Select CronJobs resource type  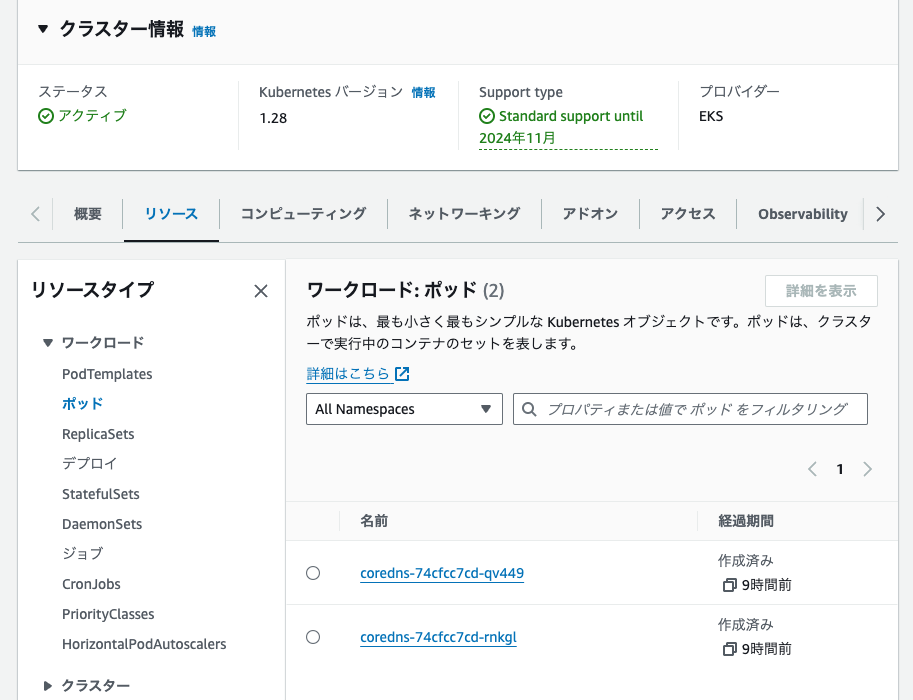[x=91, y=584]
